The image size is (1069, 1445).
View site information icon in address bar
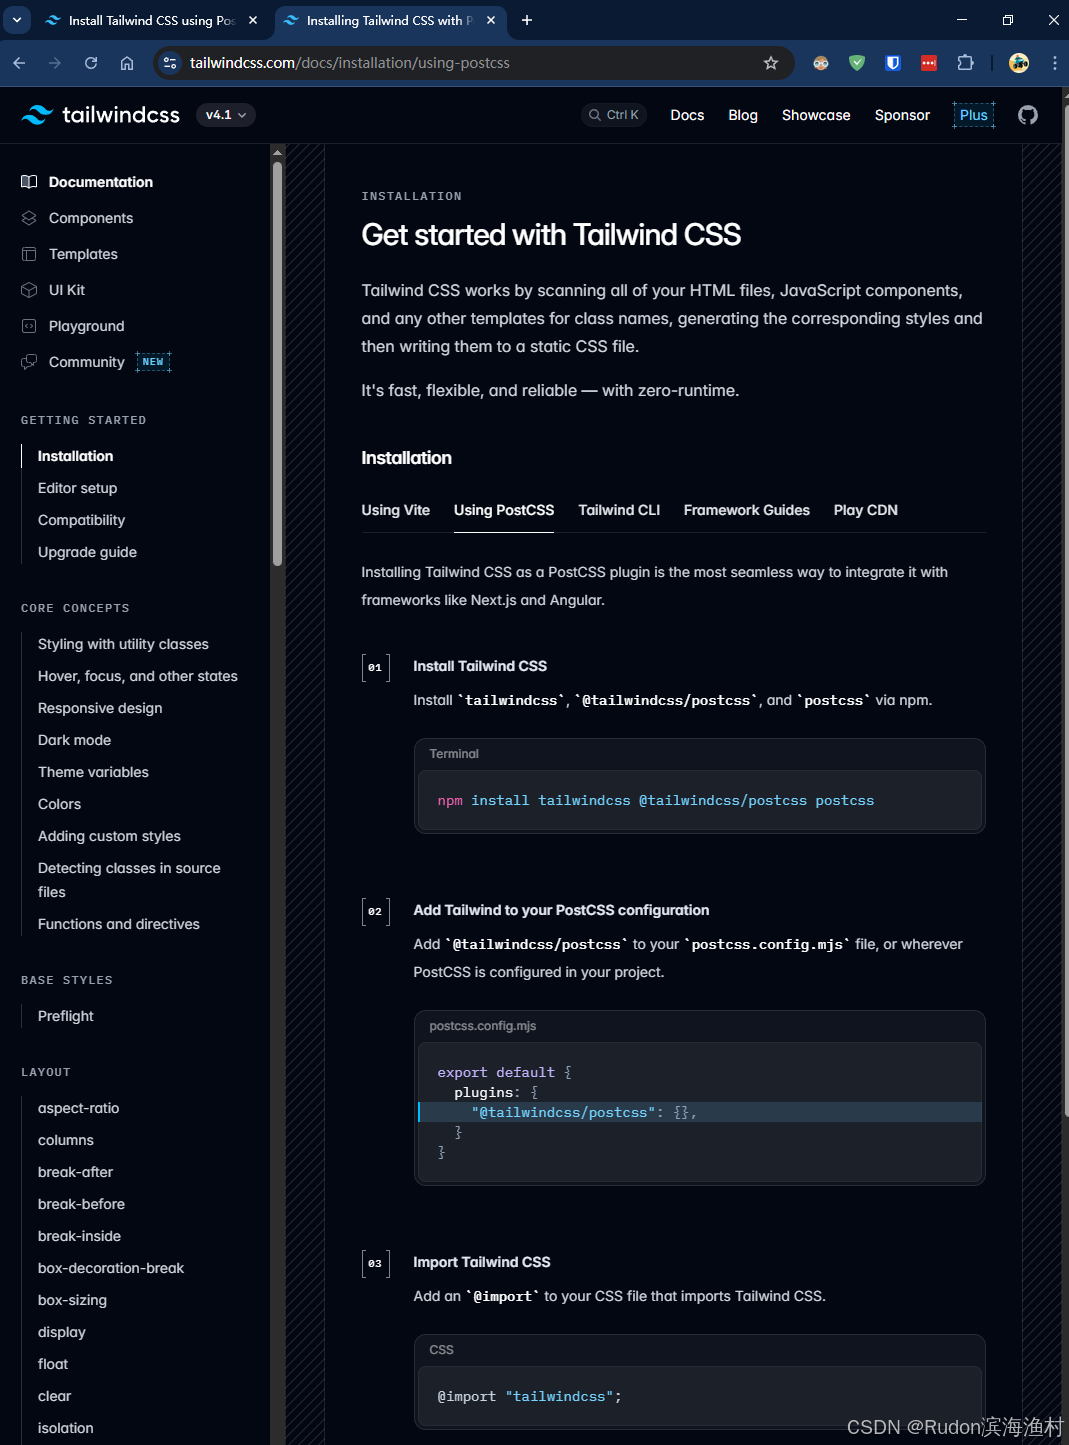coord(170,63)
